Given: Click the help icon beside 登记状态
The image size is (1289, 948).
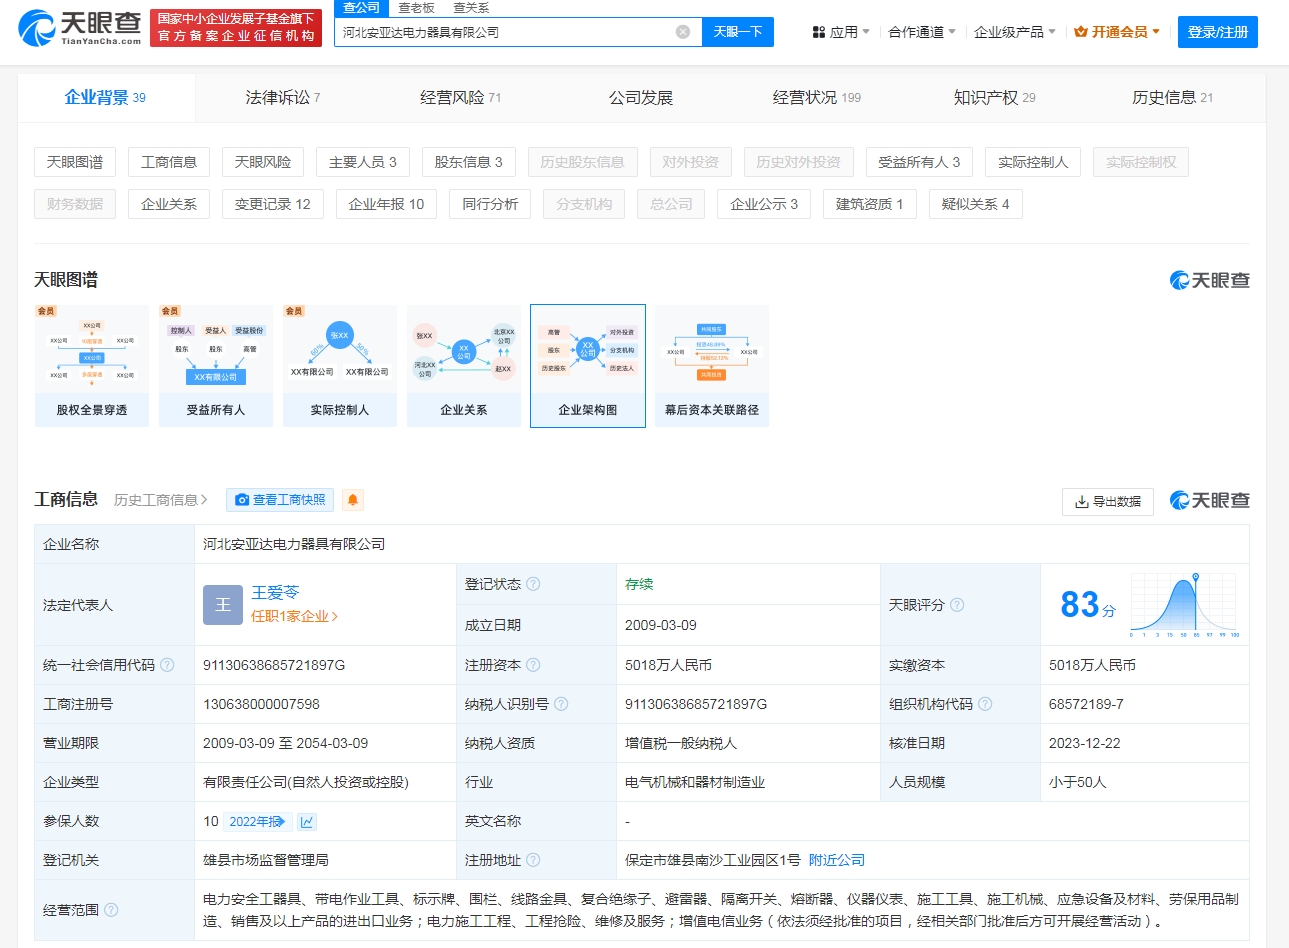Looking at the screenshot, I should pos(534,584).
